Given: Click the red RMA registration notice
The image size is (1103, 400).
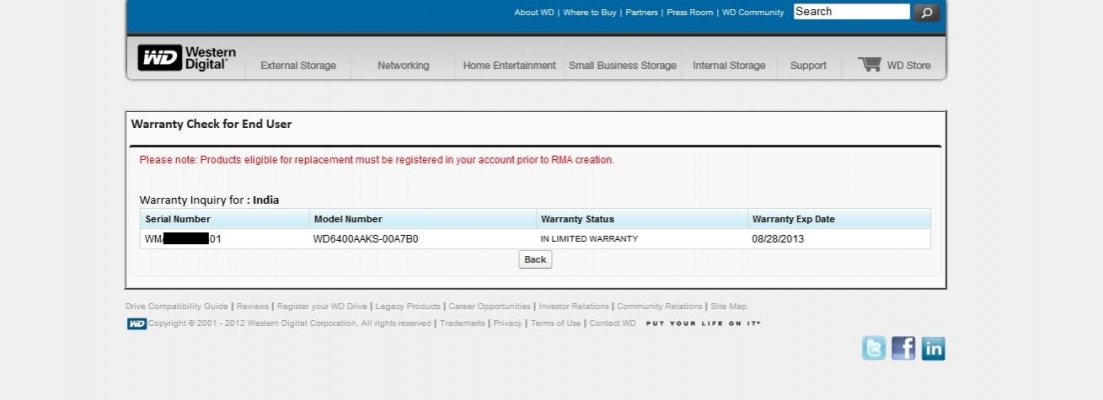Looking at the screenshot, I should coord(376,160).
